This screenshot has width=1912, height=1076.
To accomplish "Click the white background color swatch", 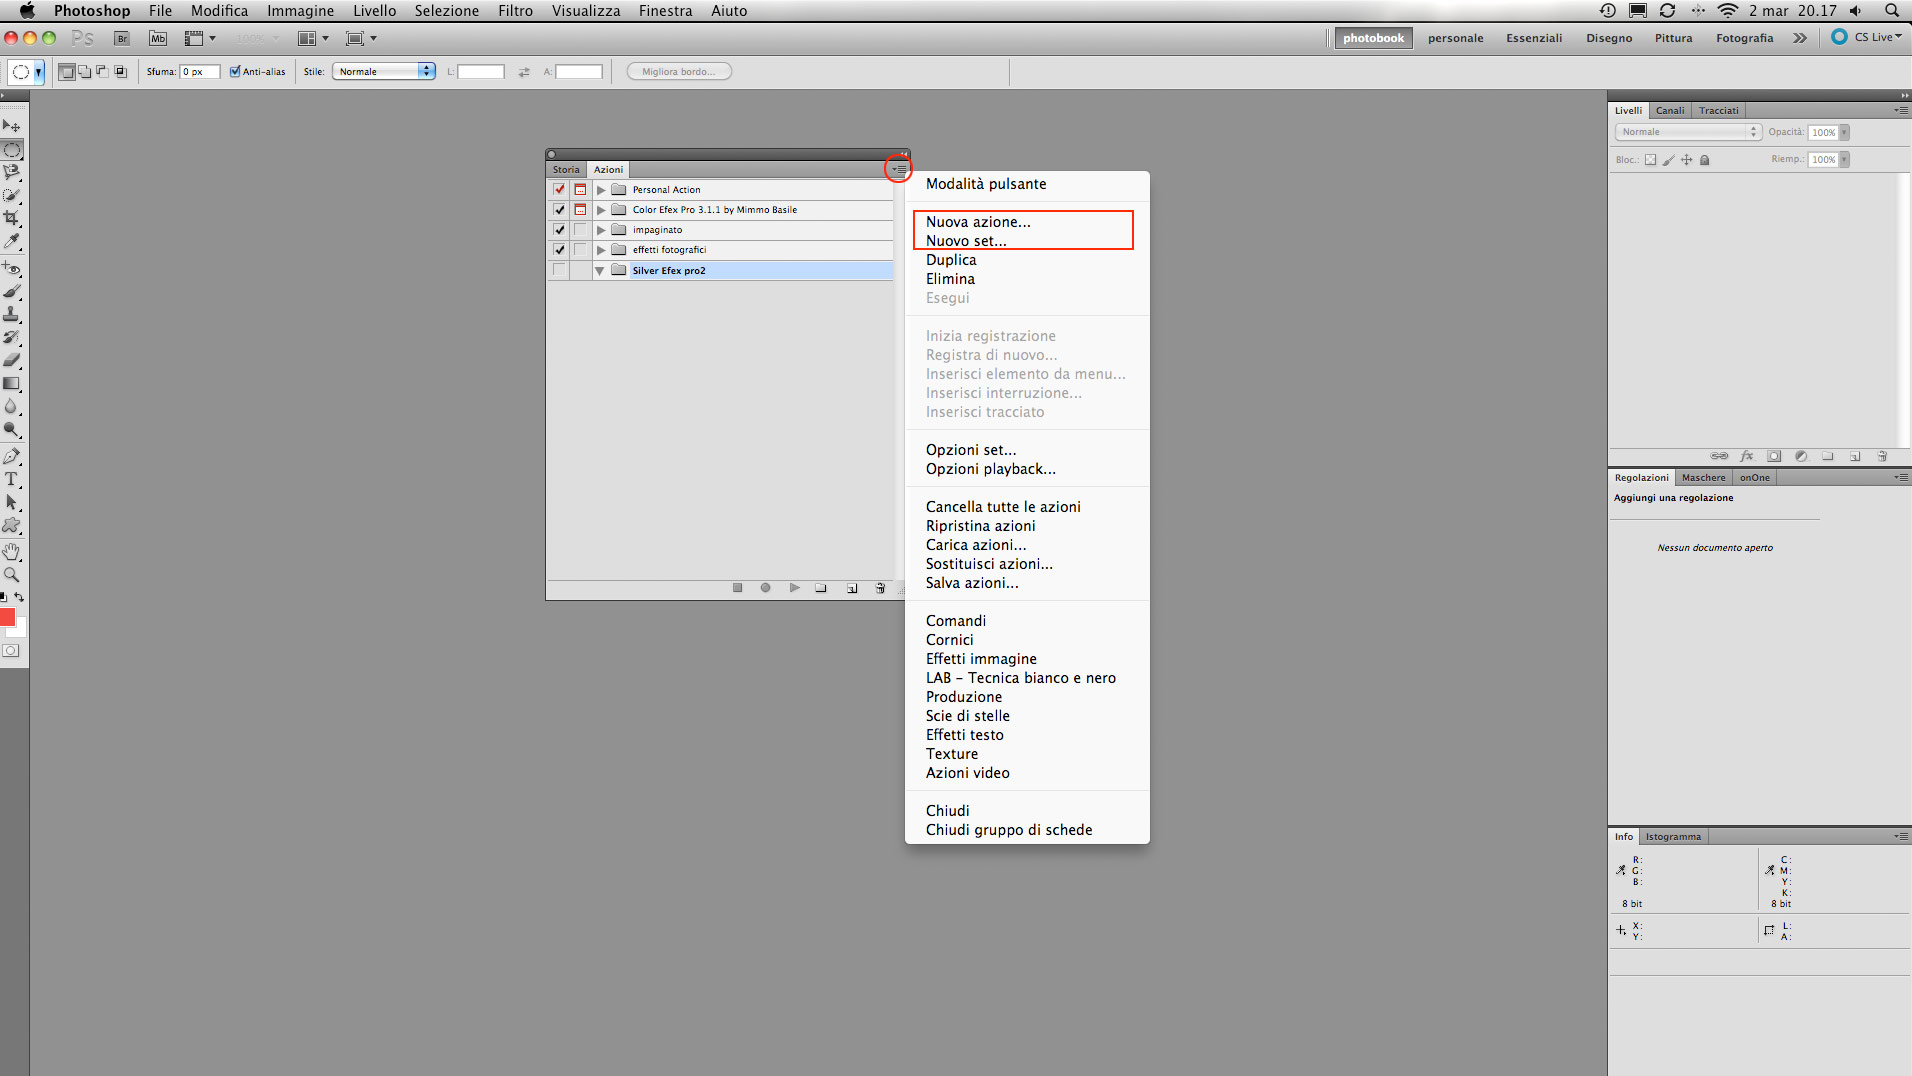I will (x=21, y=628).
